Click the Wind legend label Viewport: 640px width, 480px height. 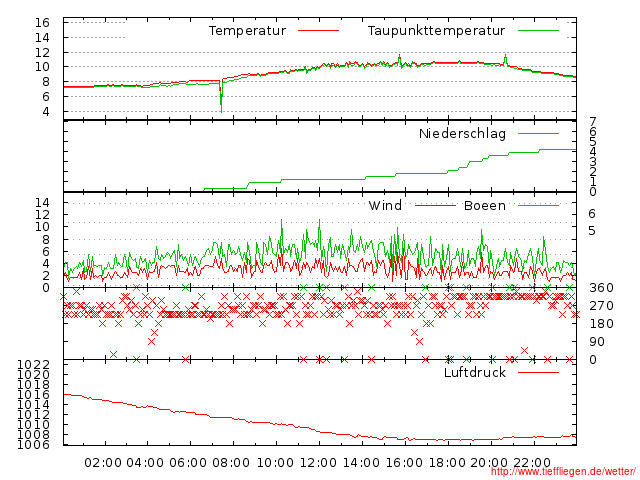point(385,205)
